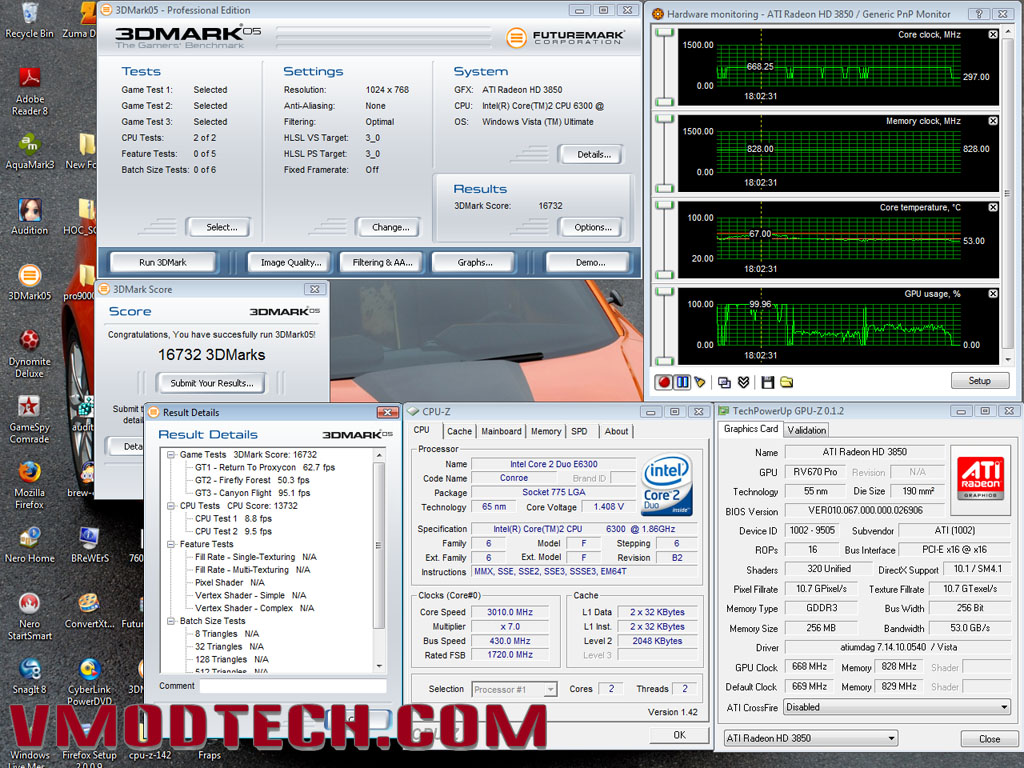Image resolution: width=1024 pixels, height=768 pixels.
Task: Click the Filtering & AA... button
Action: pyautogui.click(x=382, y=263)
